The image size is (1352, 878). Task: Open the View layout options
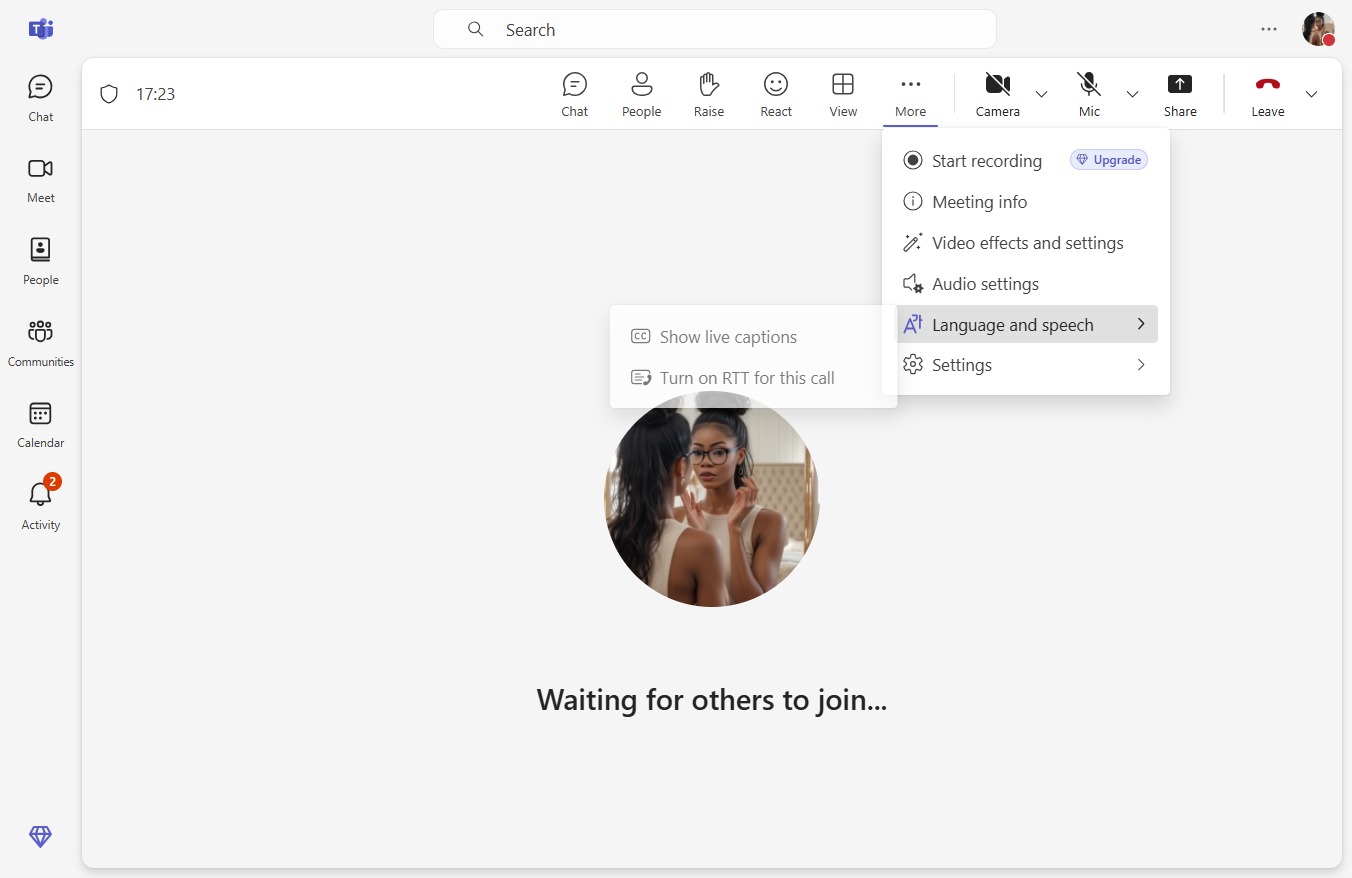tap(843, 95)
